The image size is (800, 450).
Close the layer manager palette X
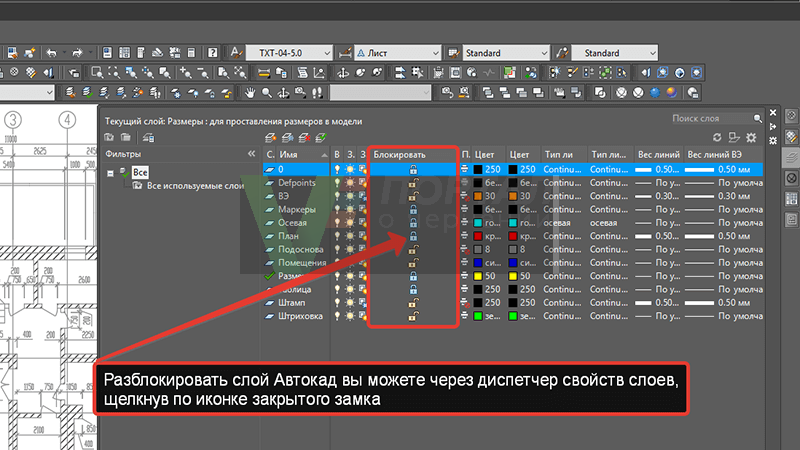(x=773, y=113)
